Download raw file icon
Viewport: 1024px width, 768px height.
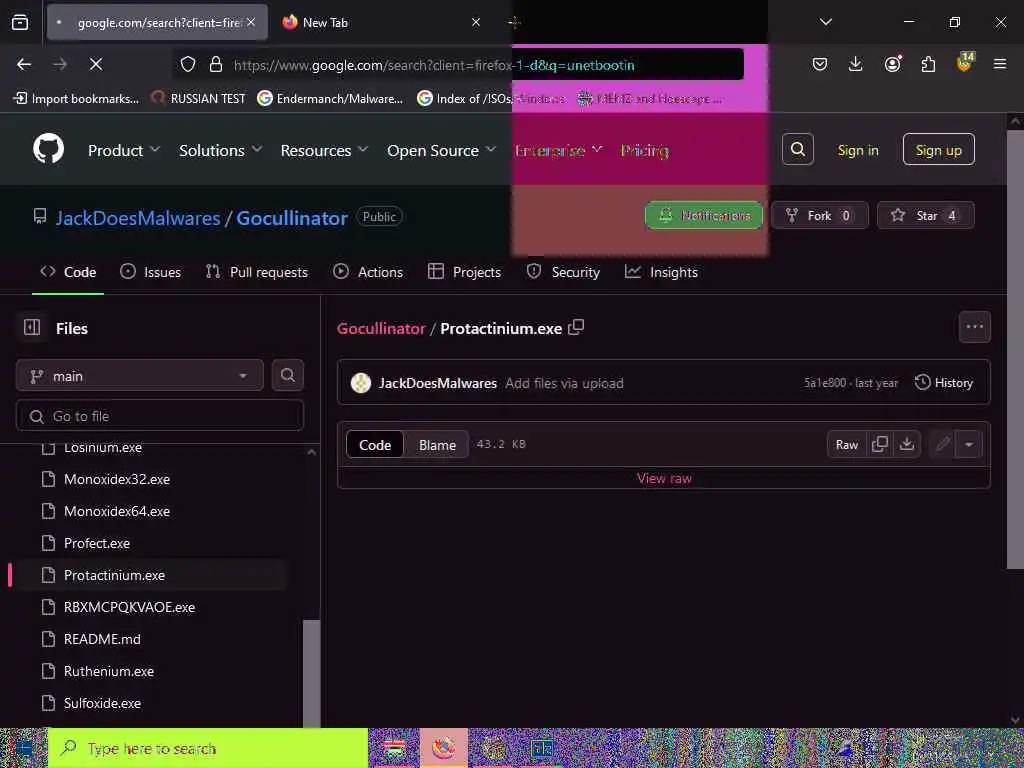906,444
